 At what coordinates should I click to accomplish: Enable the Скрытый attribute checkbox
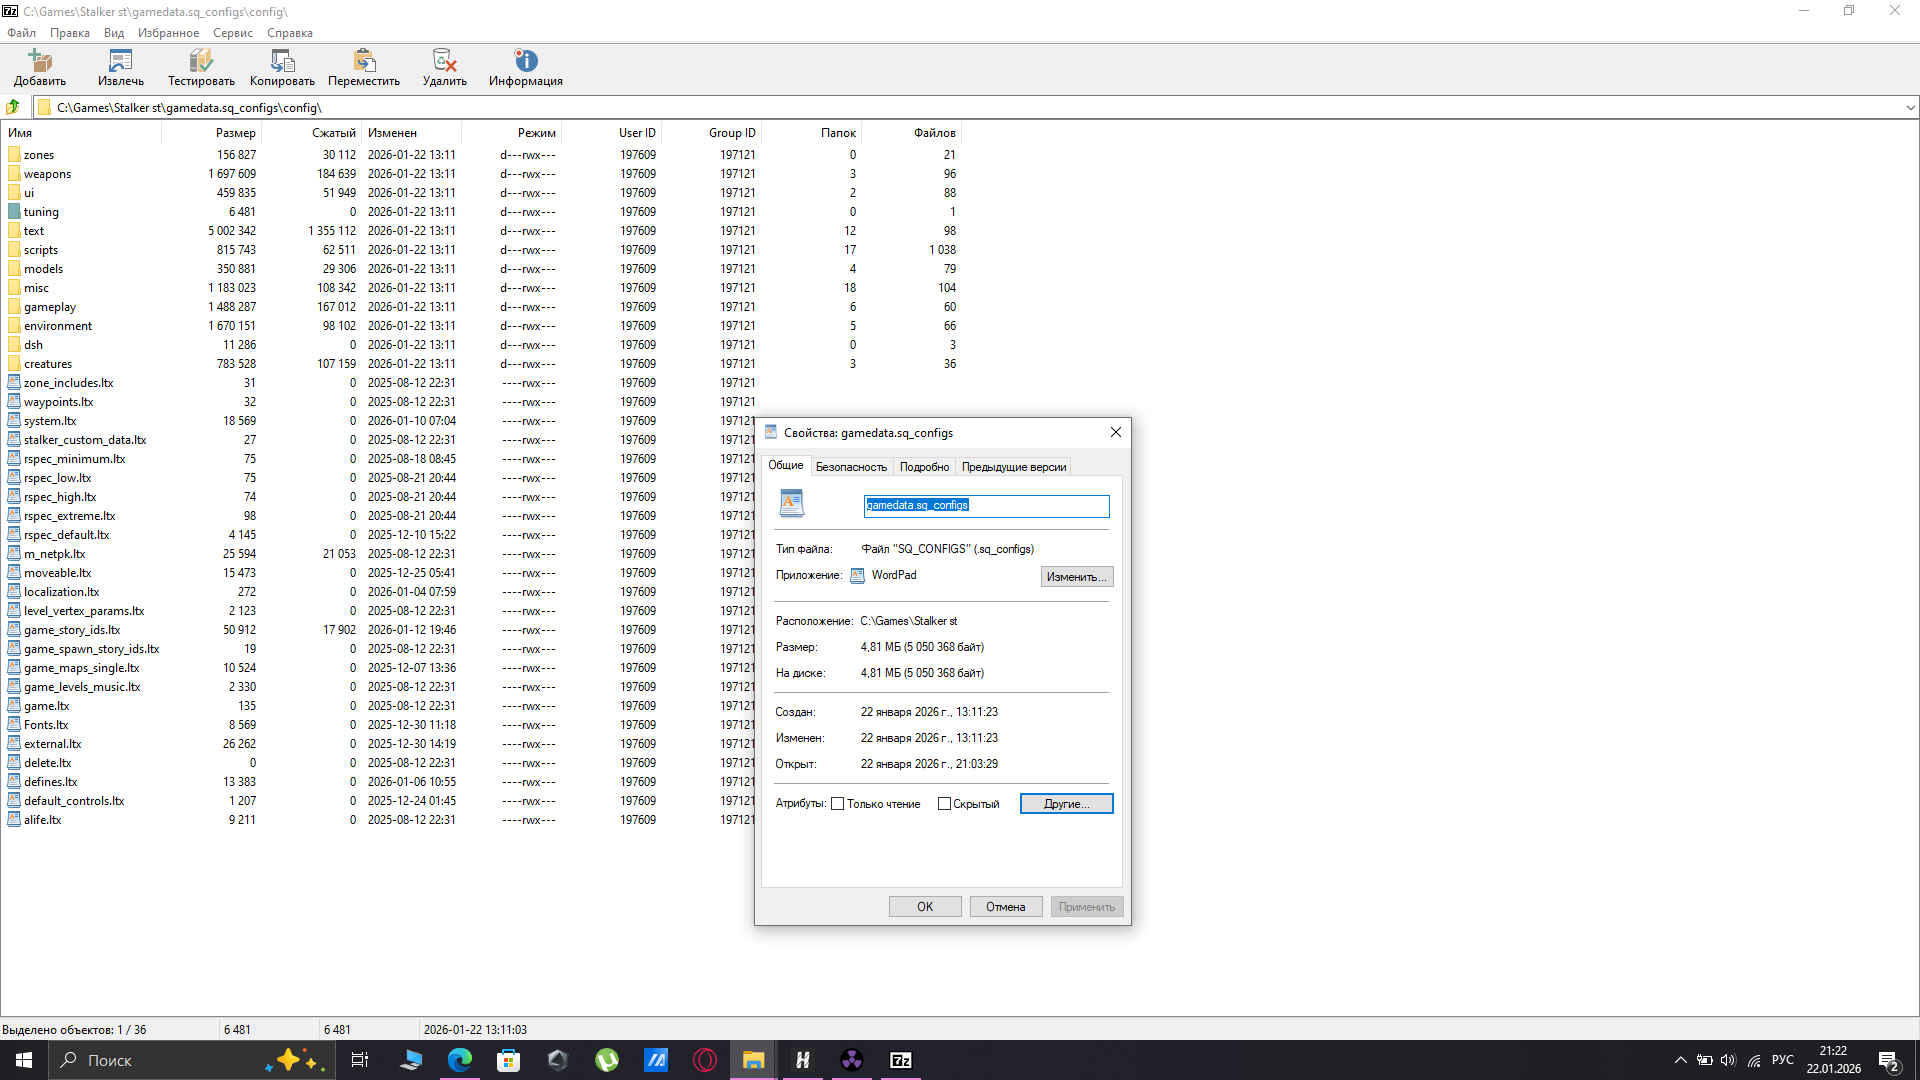tap(944, 804)
